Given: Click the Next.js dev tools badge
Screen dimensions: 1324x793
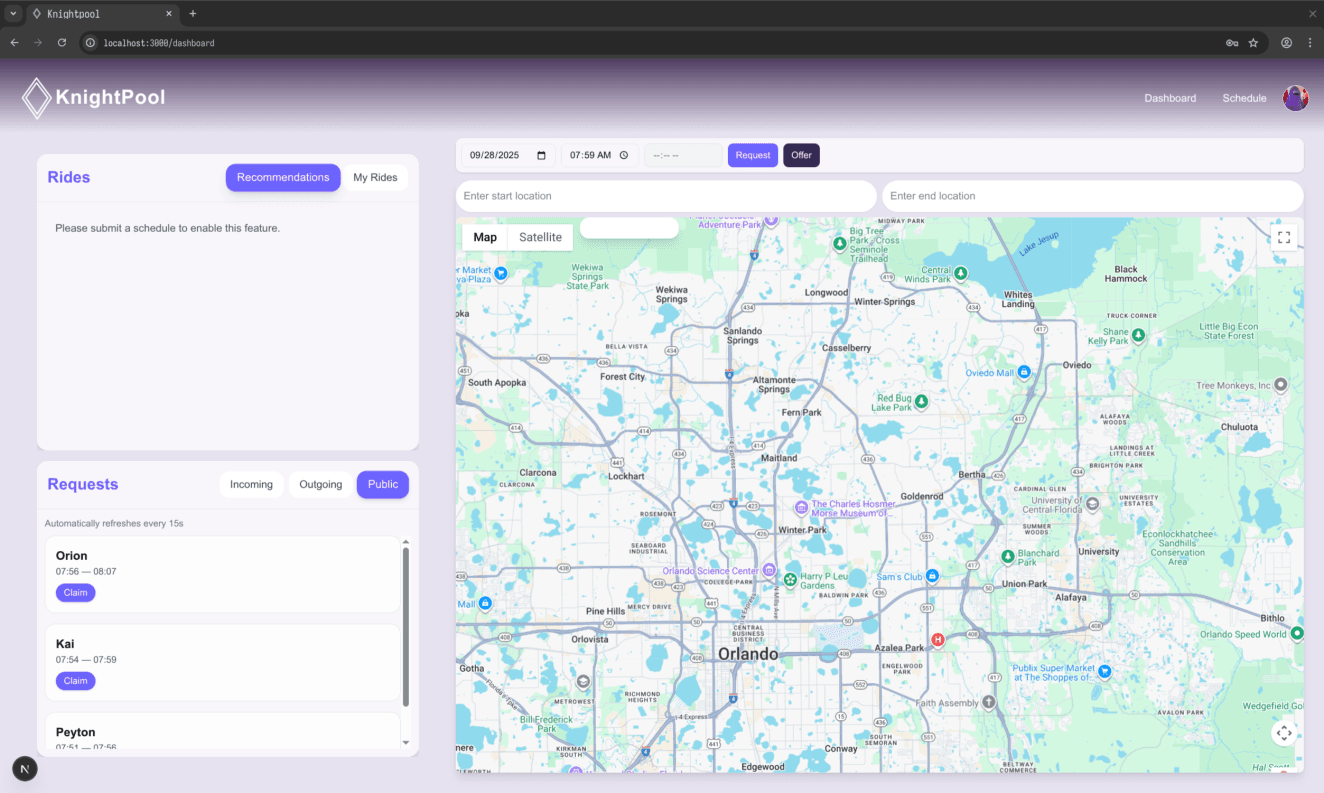Looking at the screenshot, I should point(25,768).
